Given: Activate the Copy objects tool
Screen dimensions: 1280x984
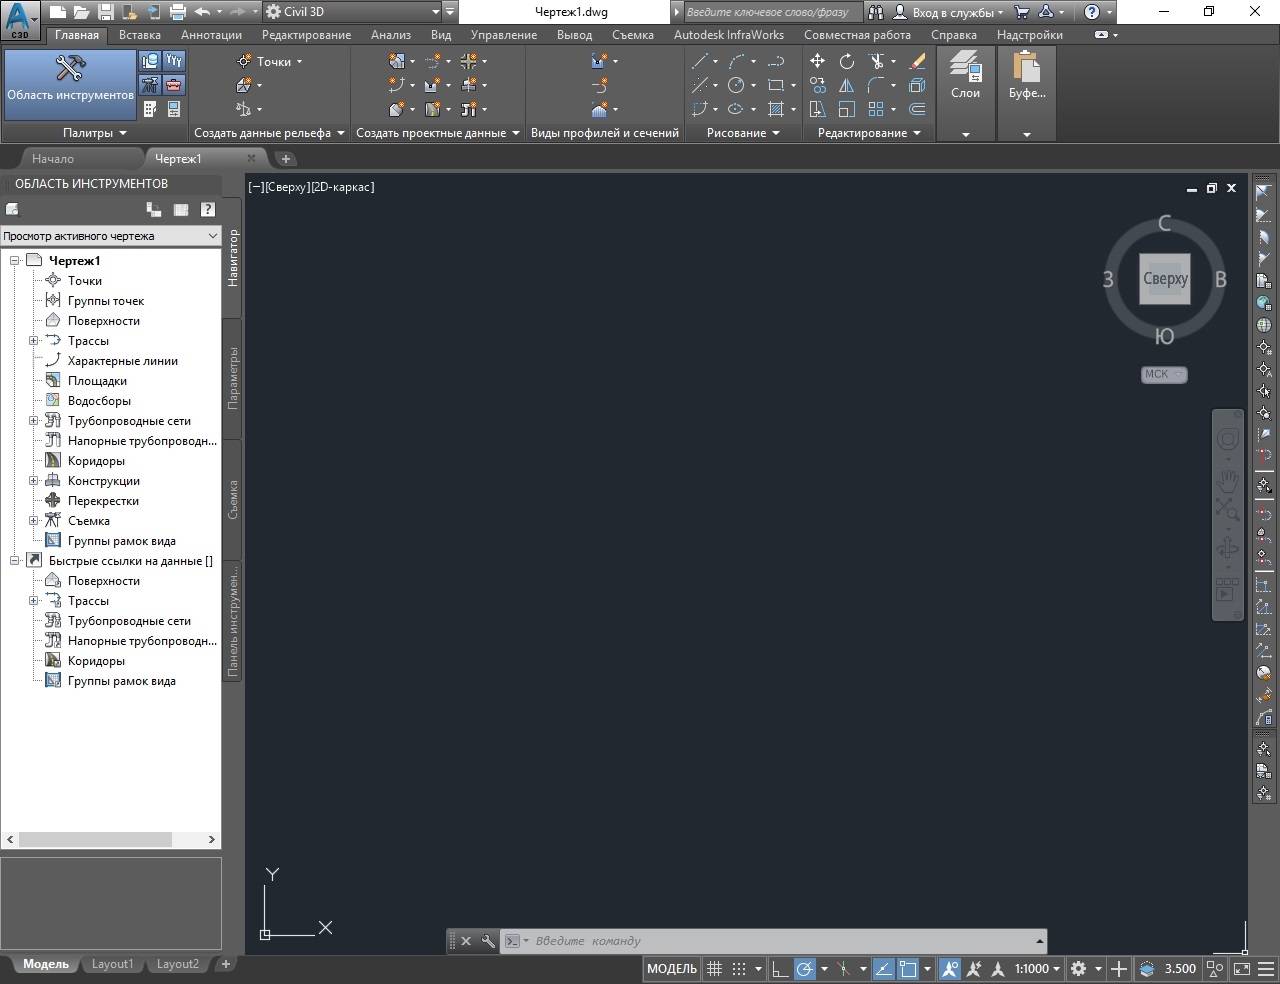Looking at the screenshot, I should [x=818, y=85].
